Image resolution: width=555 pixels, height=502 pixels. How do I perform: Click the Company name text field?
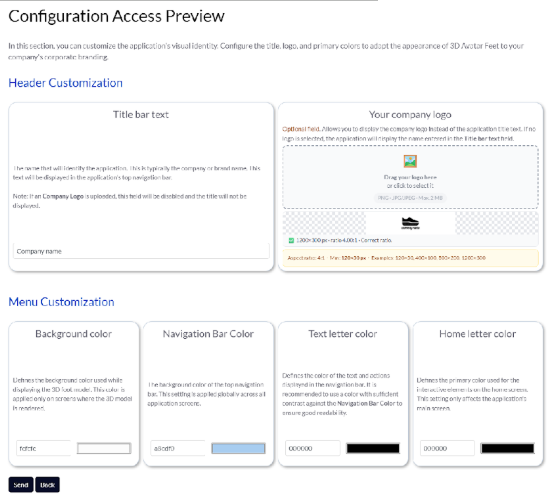[x=141, y=251]
